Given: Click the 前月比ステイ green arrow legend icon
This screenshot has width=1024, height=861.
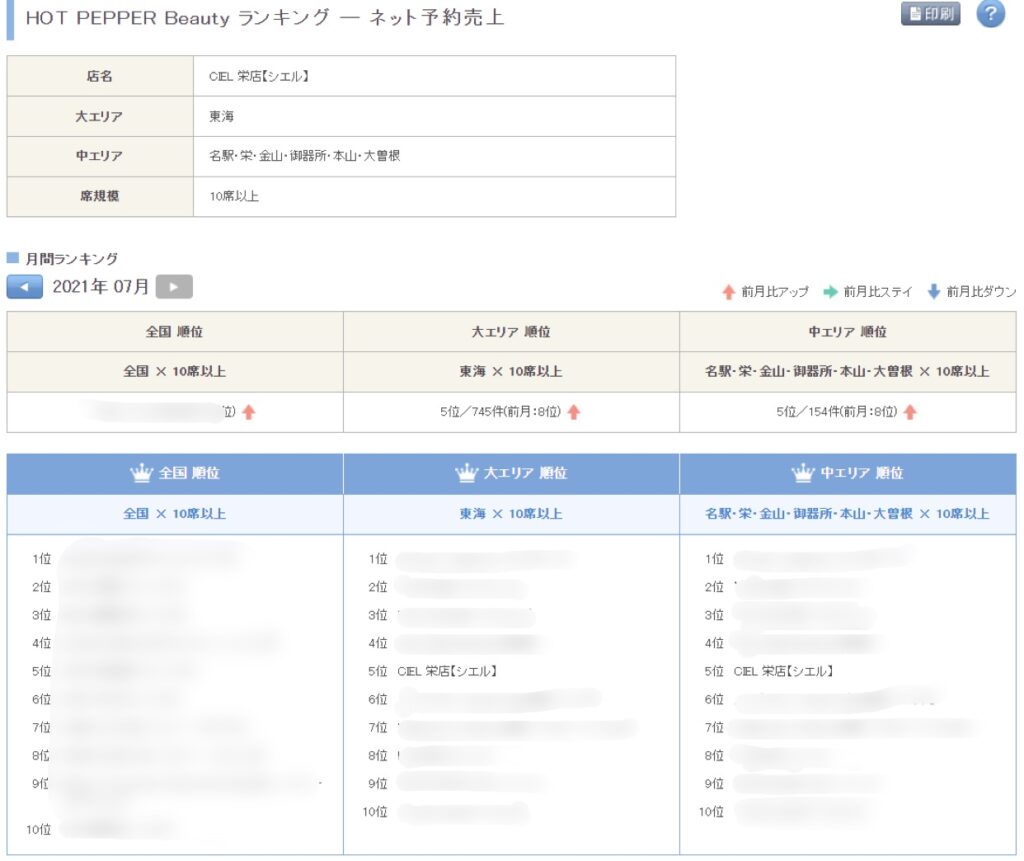Looking at the screenshot, I should [830, 292].
